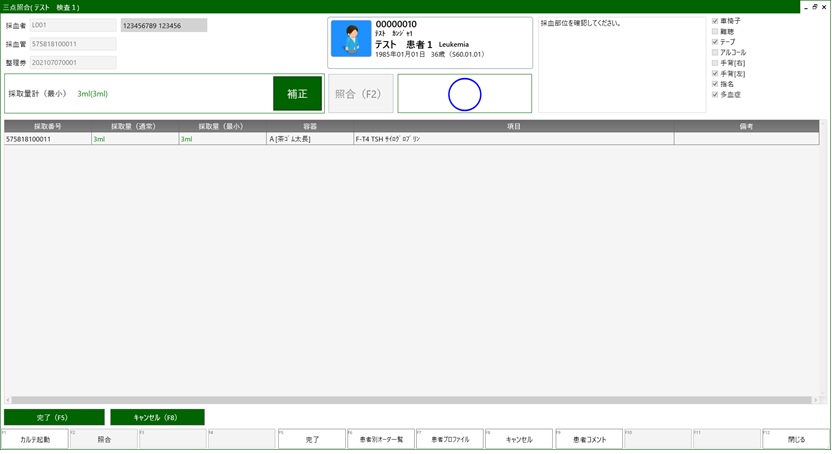
Task: Launch カルテ起動 from the function key bar
Action: click(35, 439)
